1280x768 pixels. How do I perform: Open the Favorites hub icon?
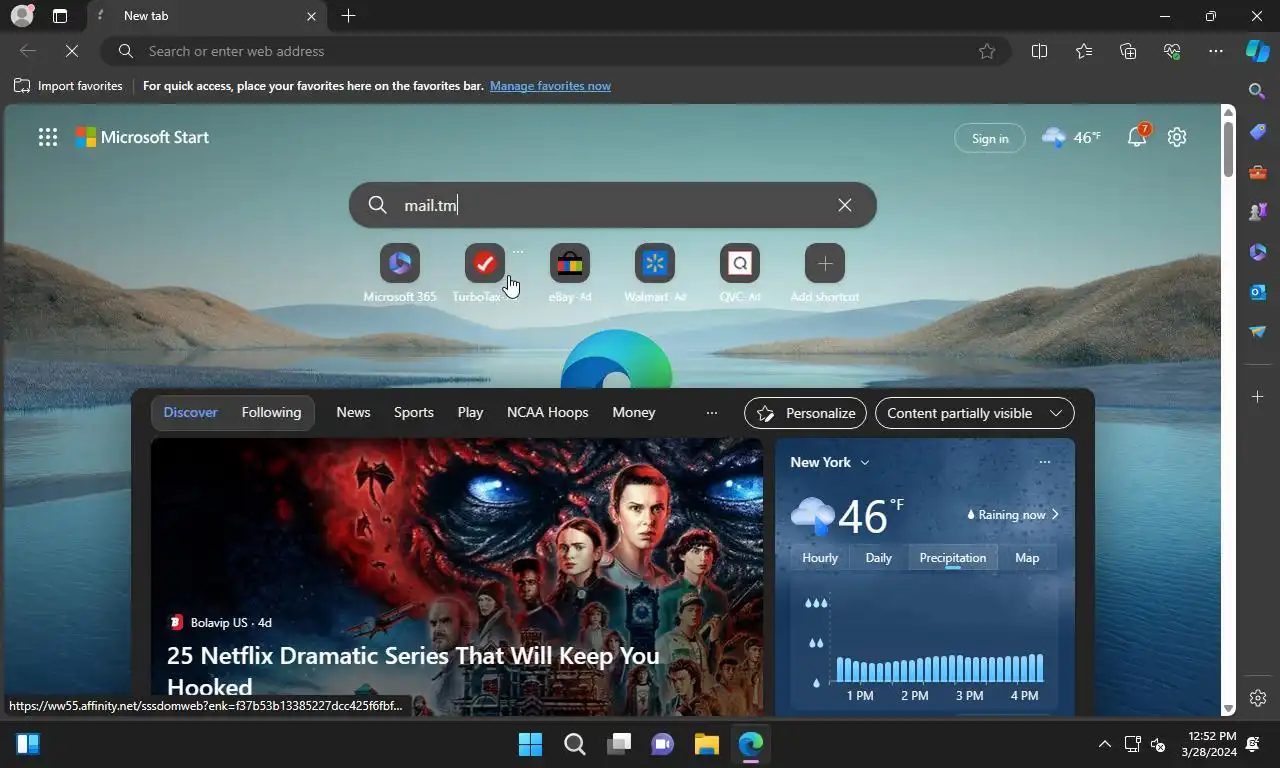(1084, 51)
